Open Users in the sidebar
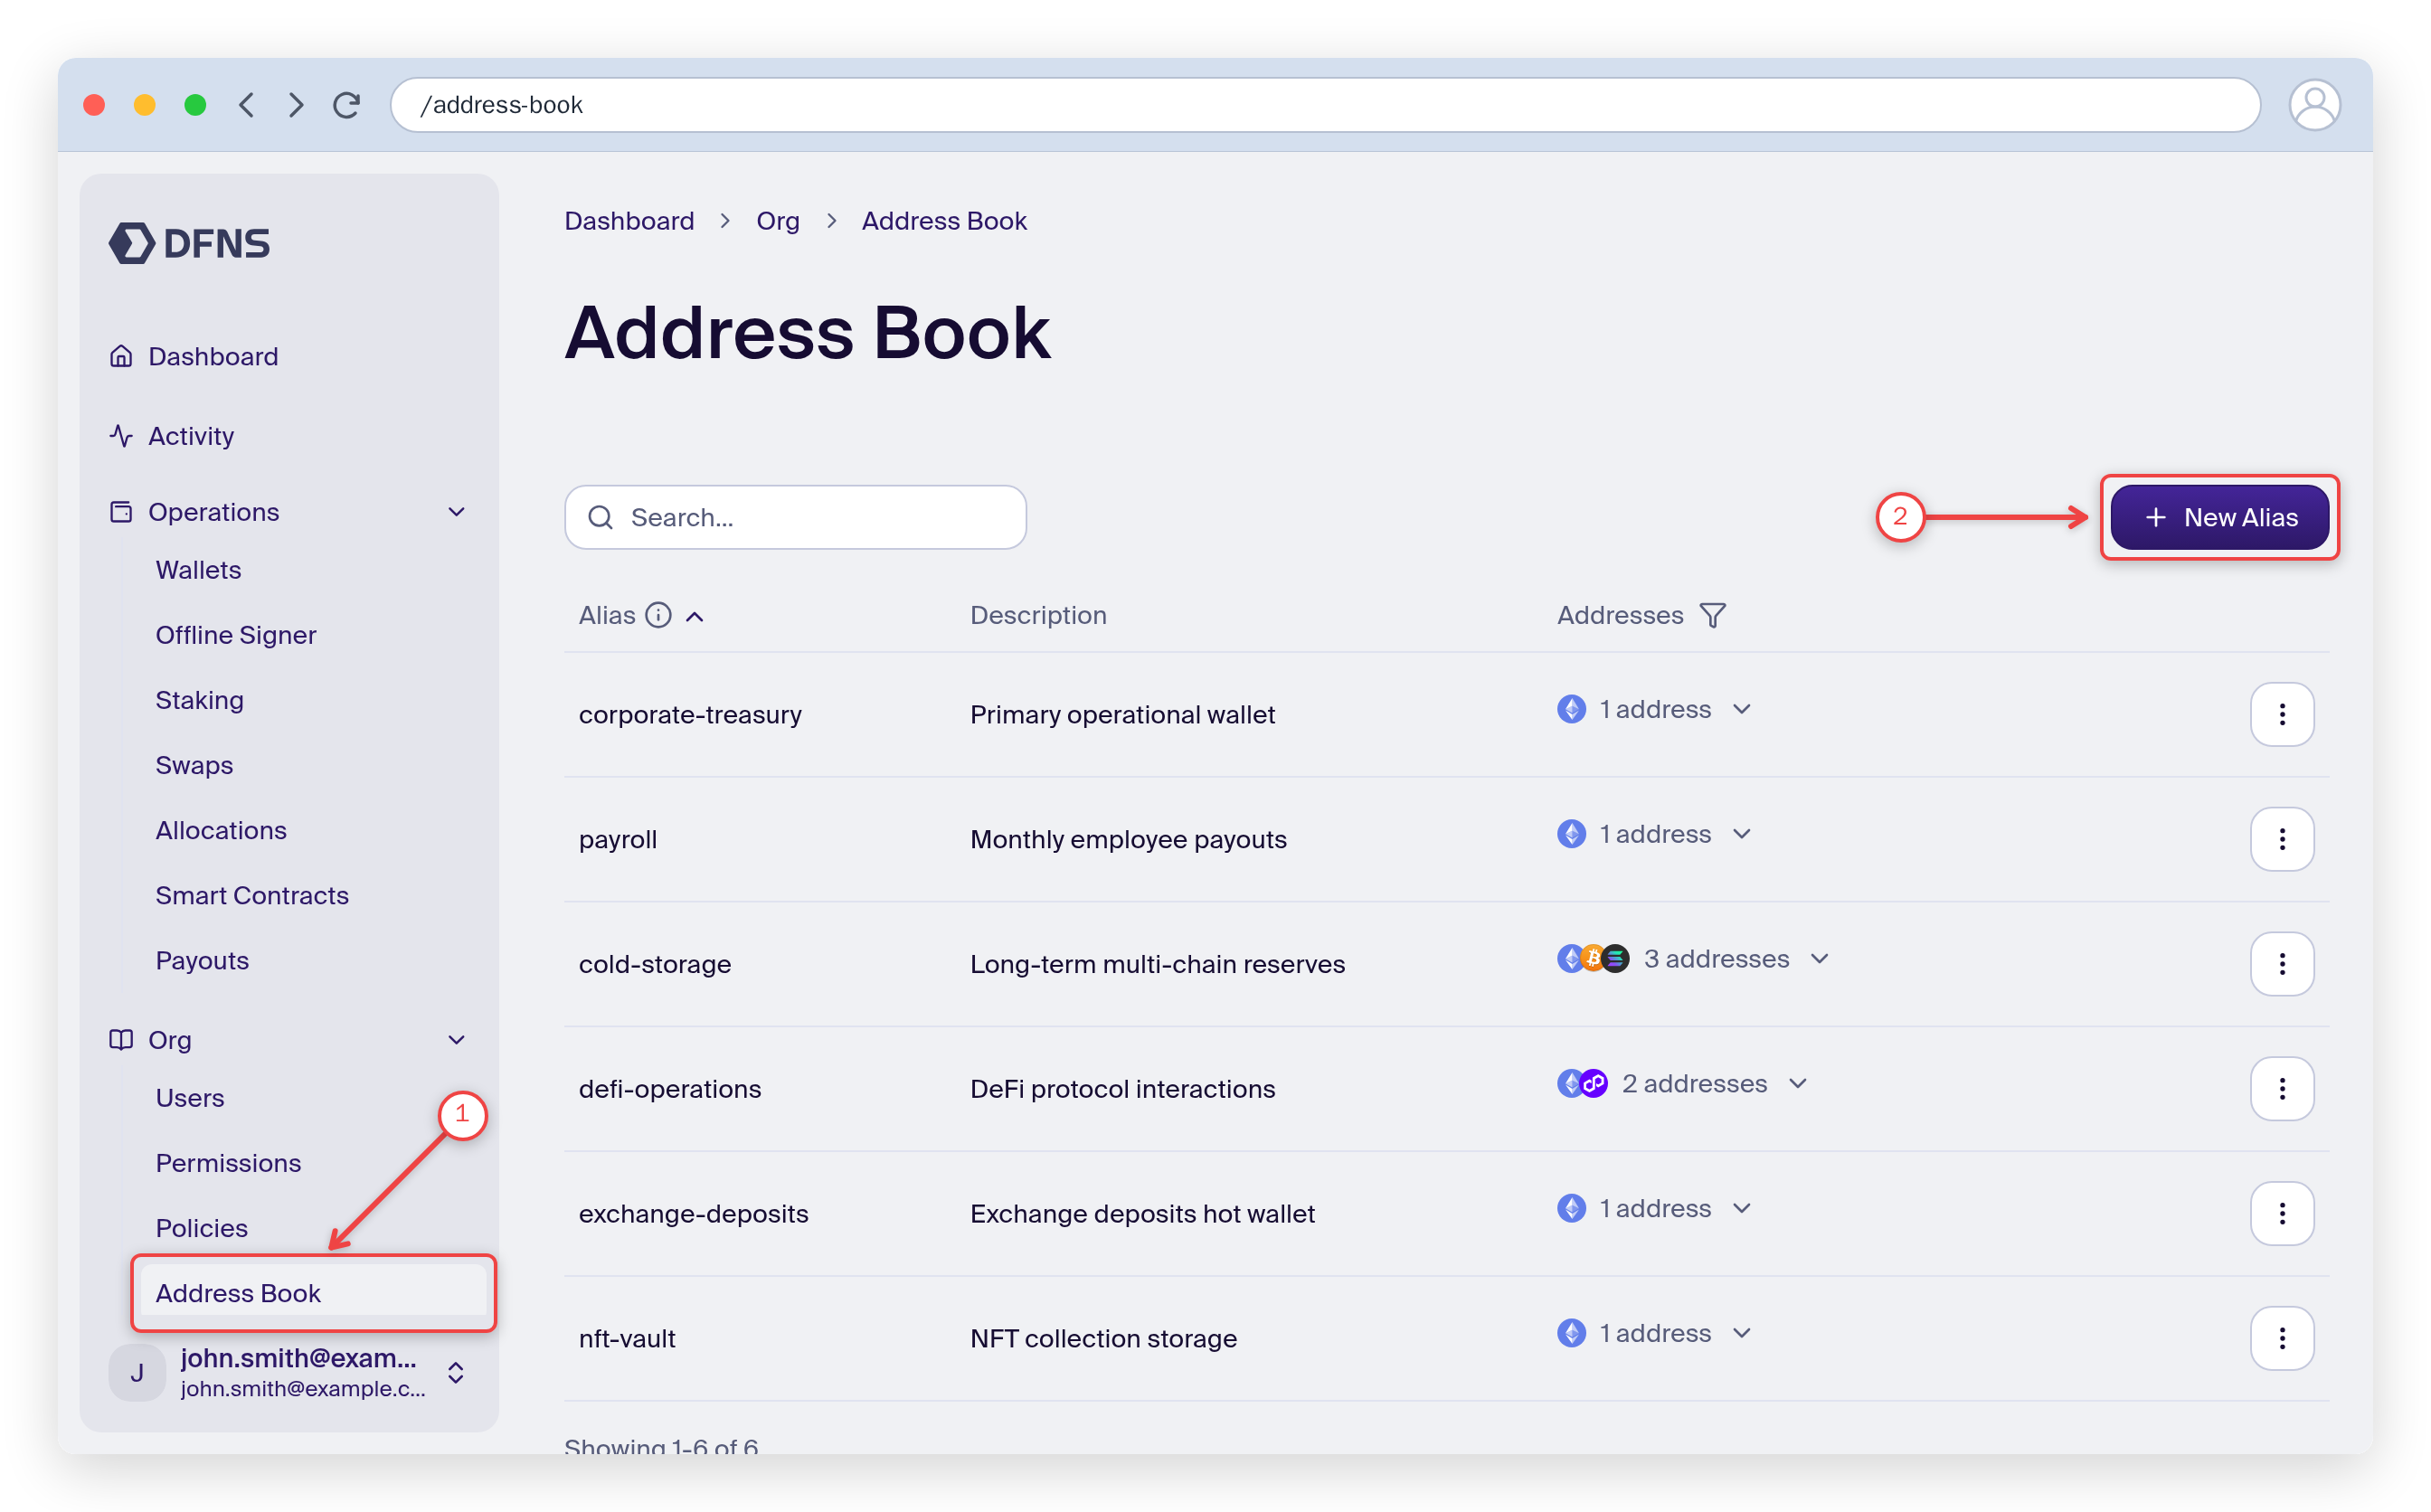Screen dimensions: 2431x1512 190,1098
